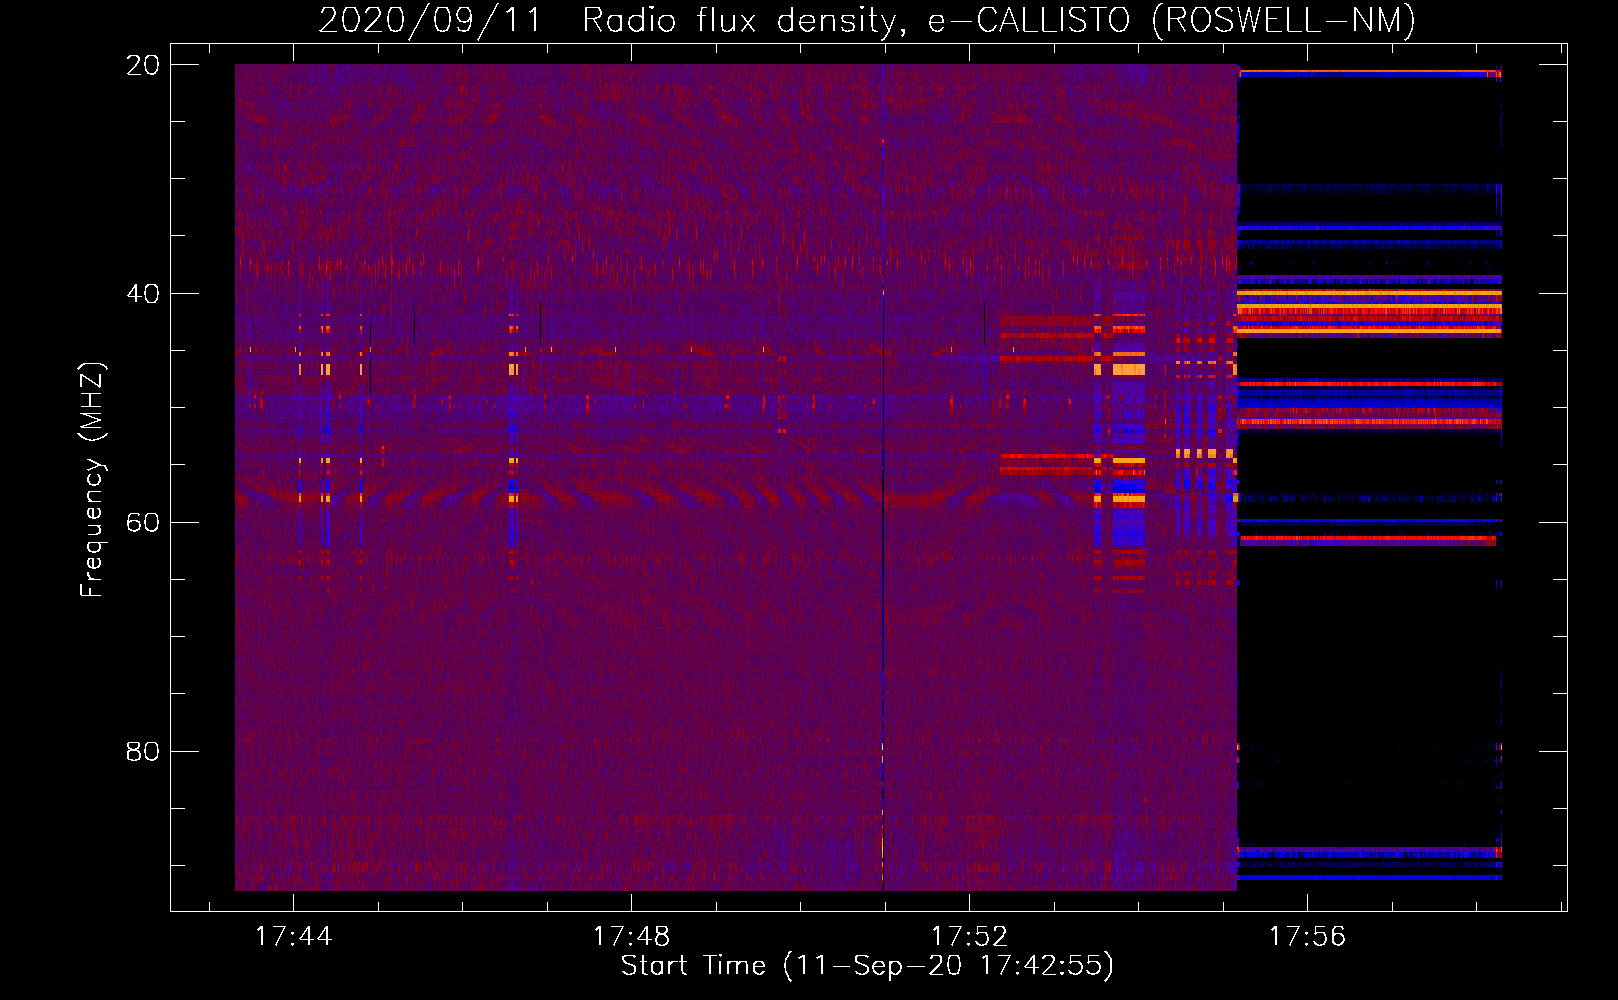Click the 40 frequency axis label

click(143, 294)
